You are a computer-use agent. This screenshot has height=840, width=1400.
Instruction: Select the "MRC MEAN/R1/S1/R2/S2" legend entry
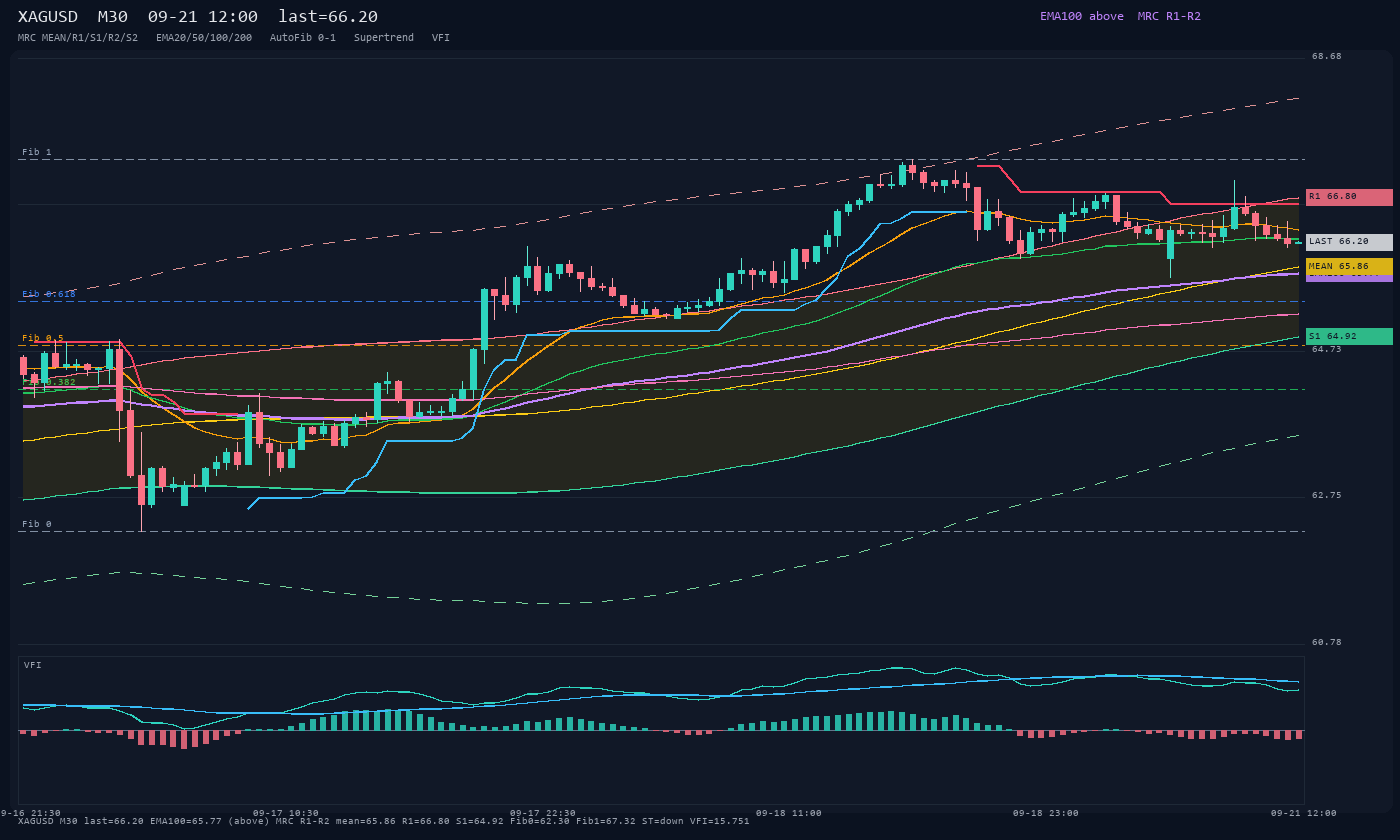pyautogui.click(x=78, y=38)
